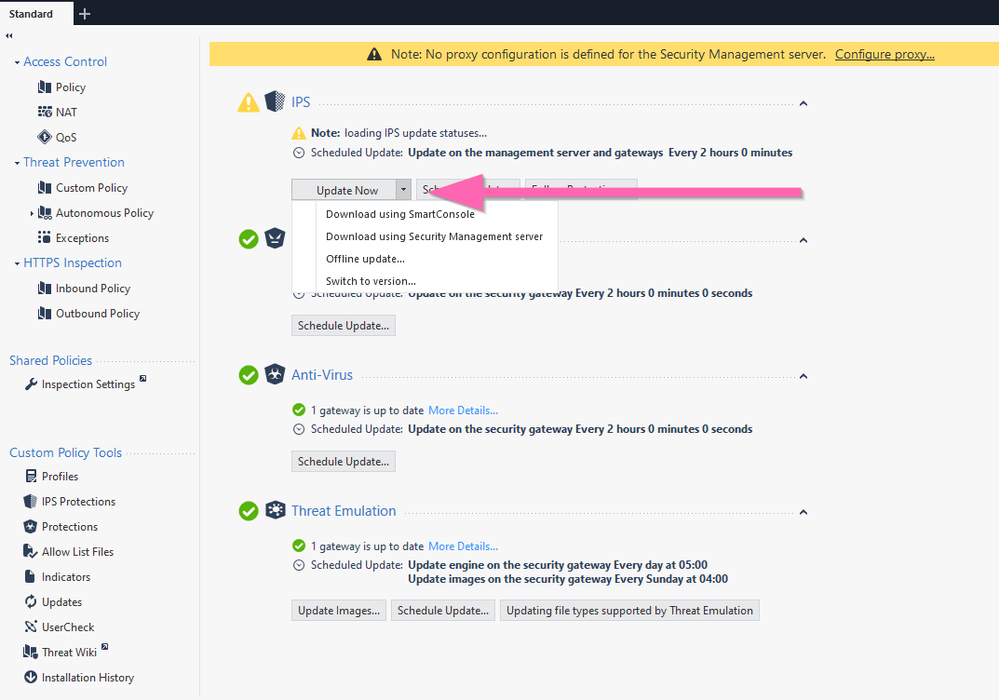
Task: Click the Indicators file icon
Action: tap(30, 576)
